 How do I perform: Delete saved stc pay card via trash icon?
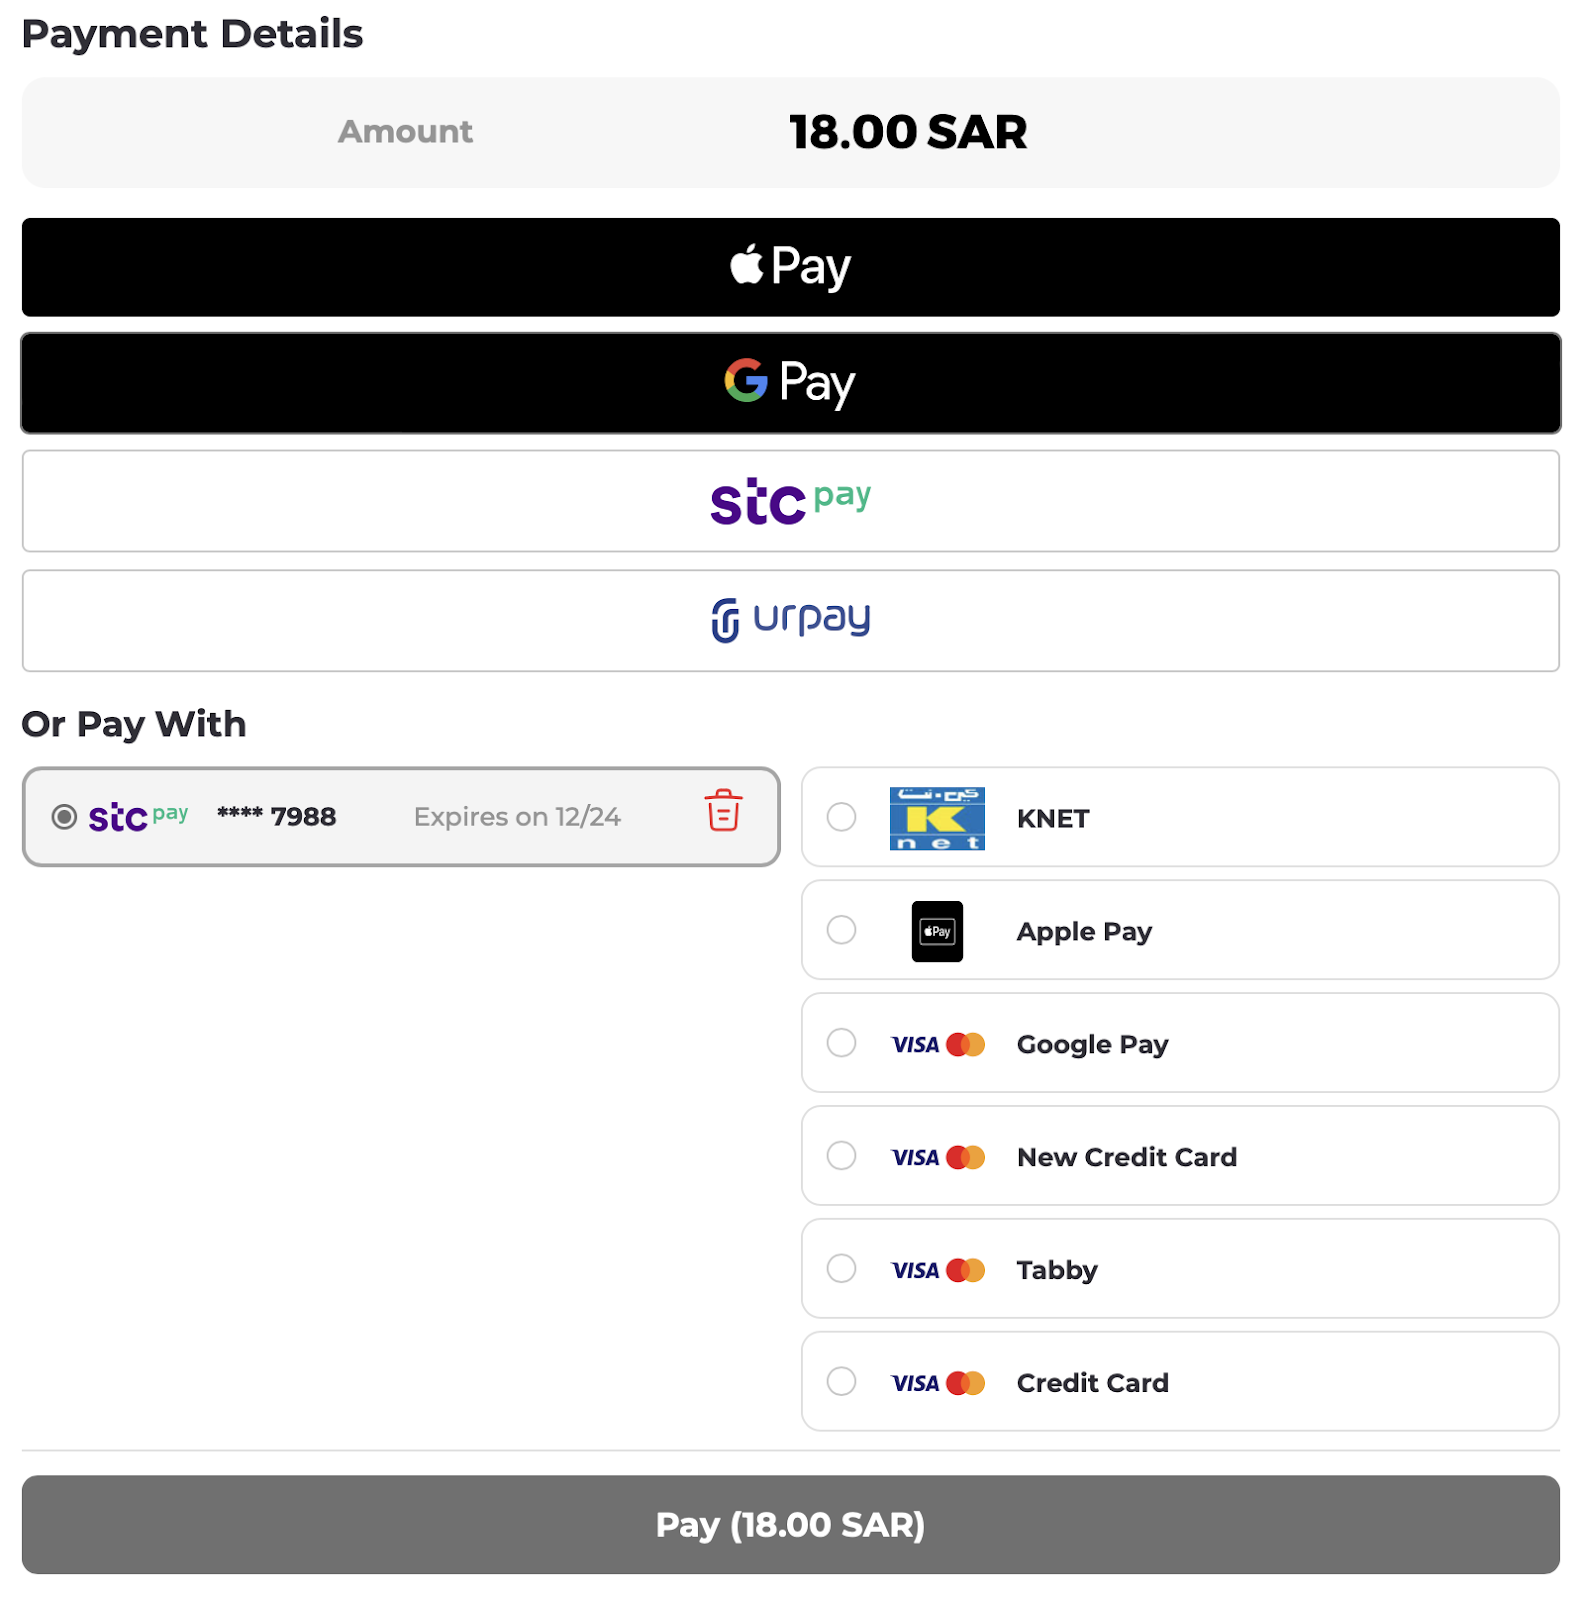(723, 811)
